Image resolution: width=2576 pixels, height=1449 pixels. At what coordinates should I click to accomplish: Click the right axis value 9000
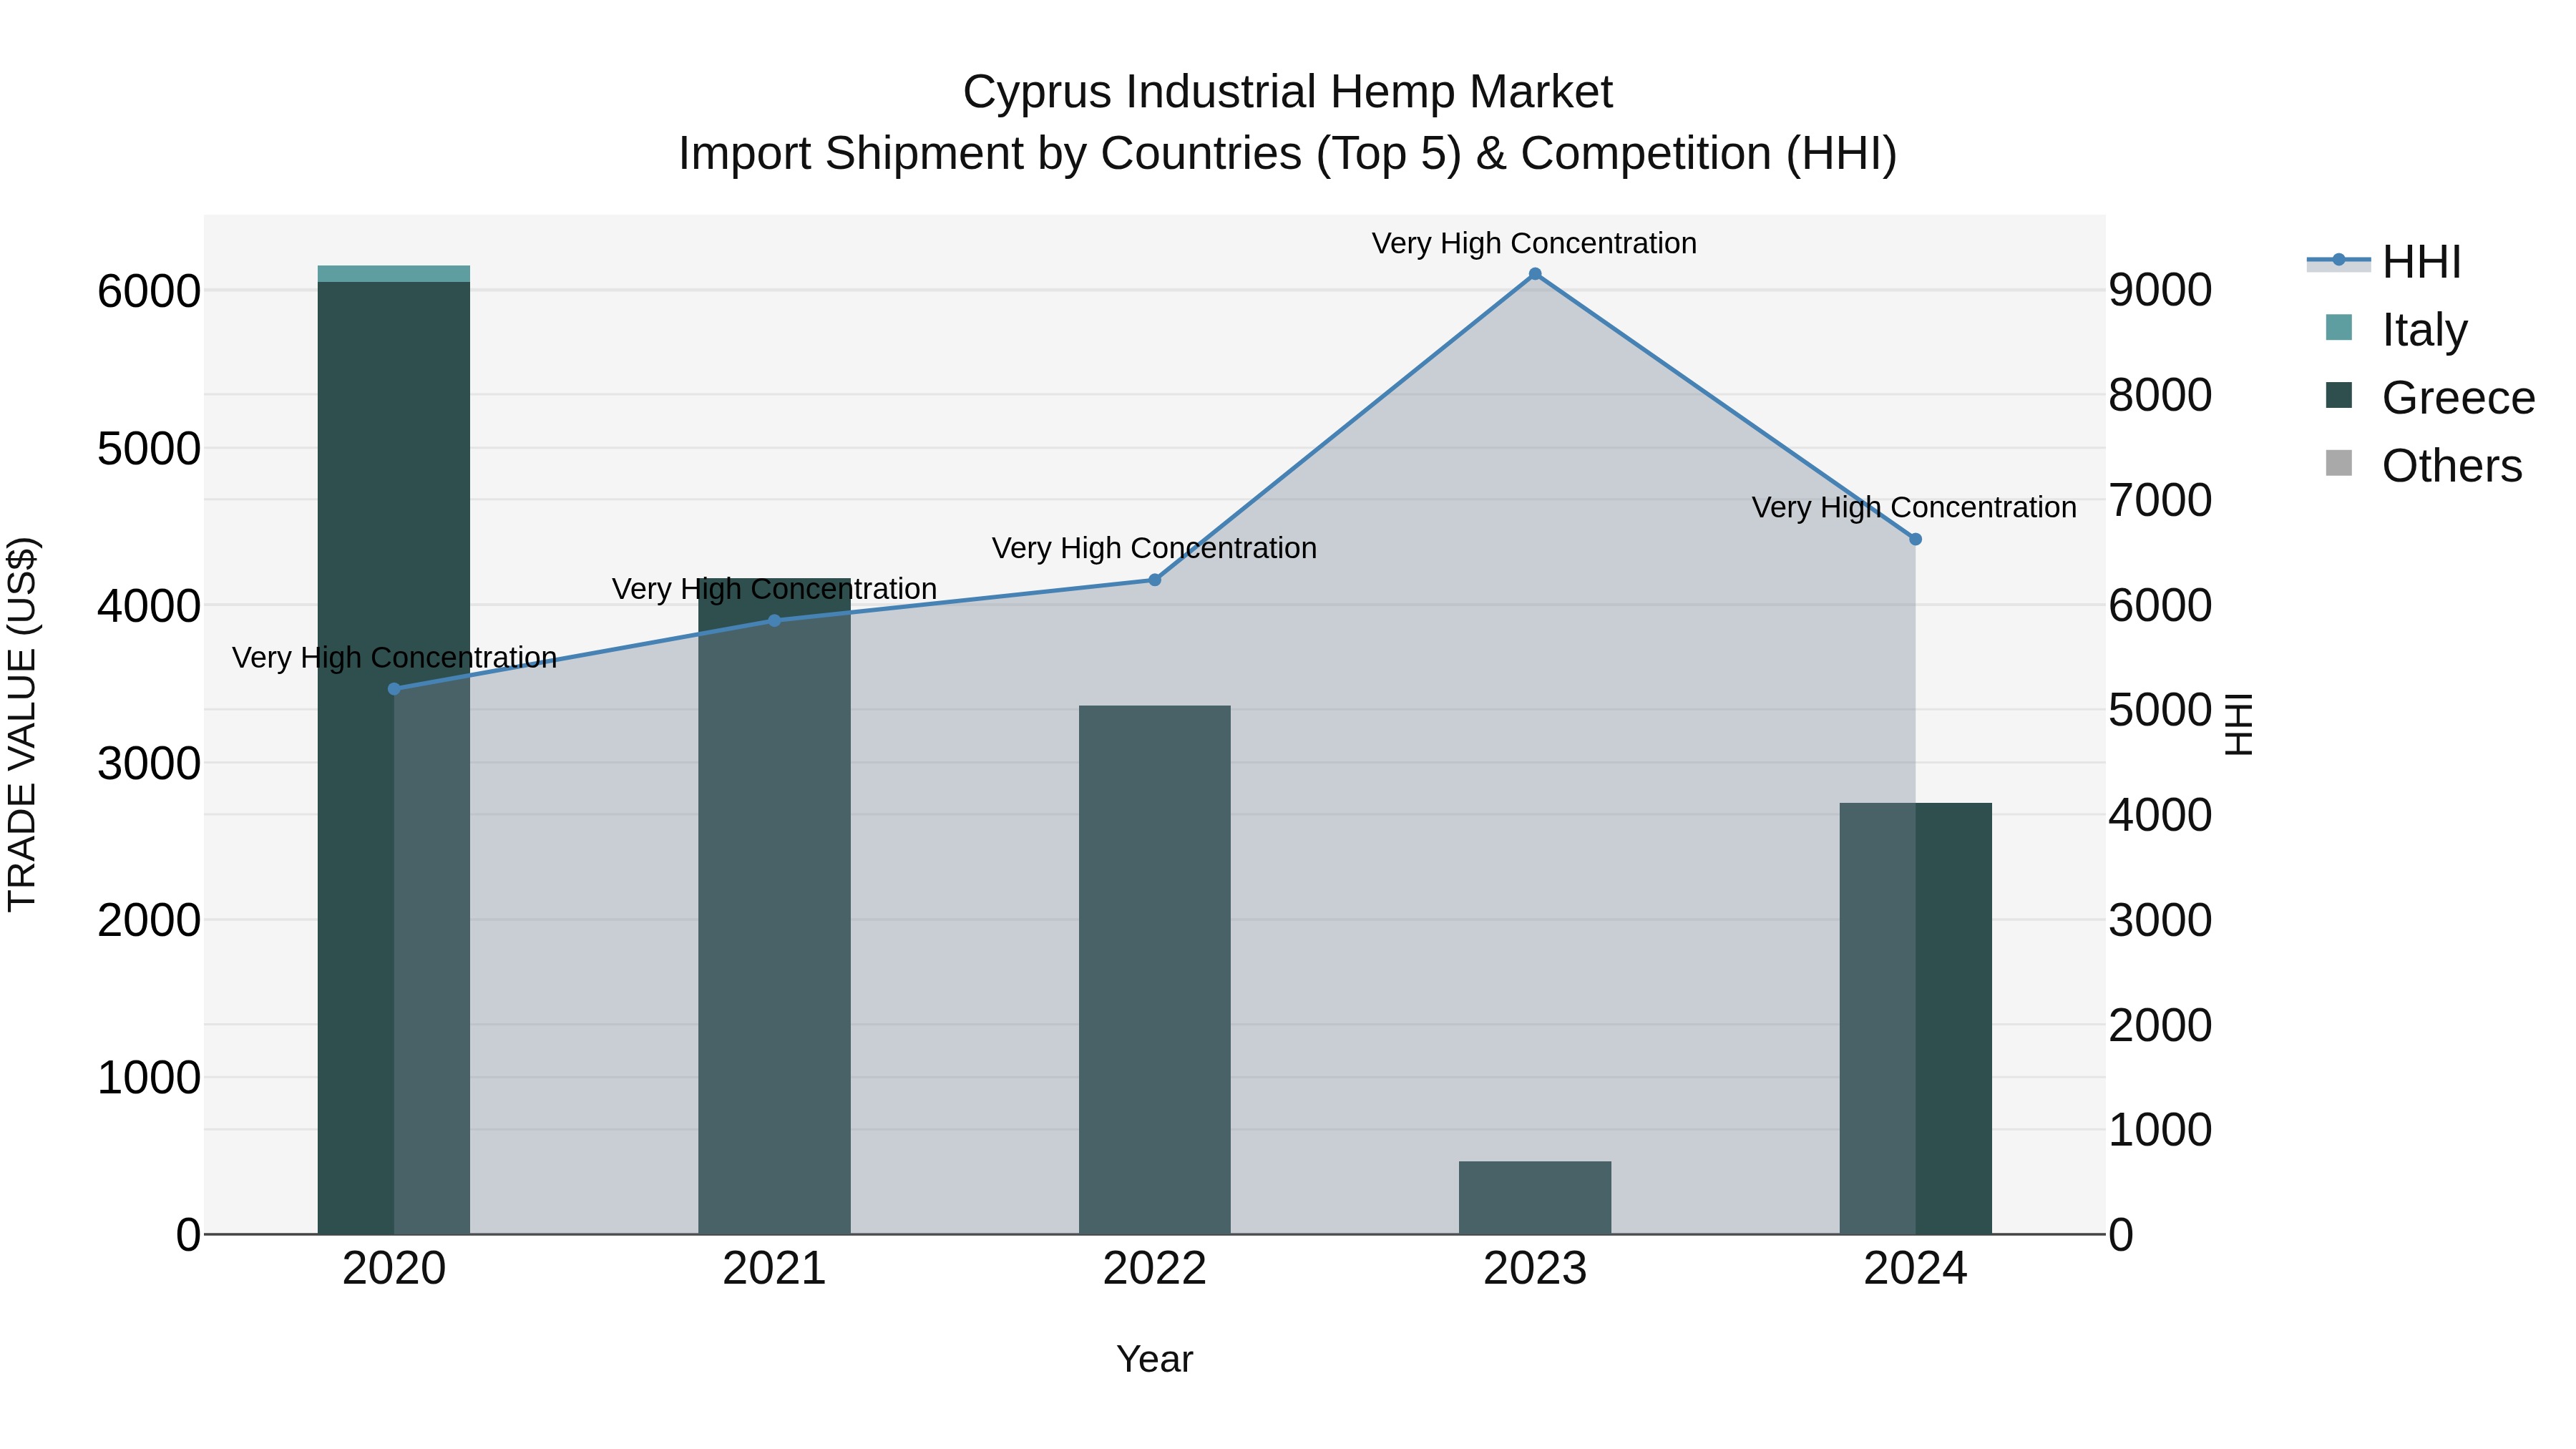click(2160, 290)
